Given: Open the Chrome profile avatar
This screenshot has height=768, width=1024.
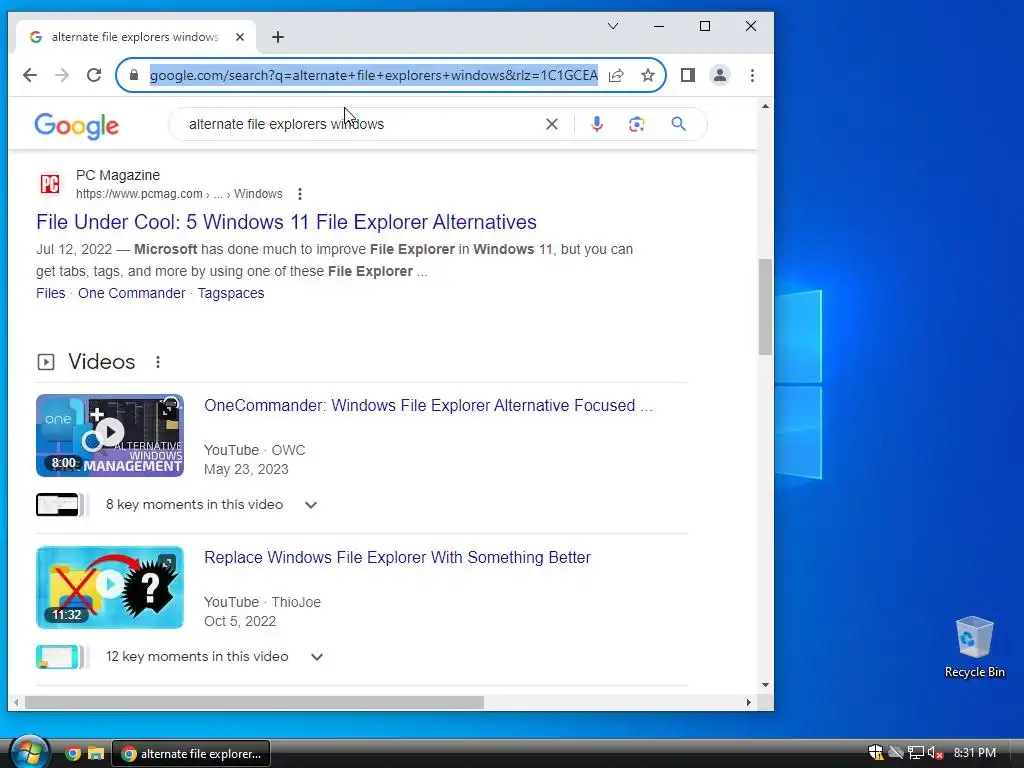Looking at the screenshot, I should coord(720,75).
